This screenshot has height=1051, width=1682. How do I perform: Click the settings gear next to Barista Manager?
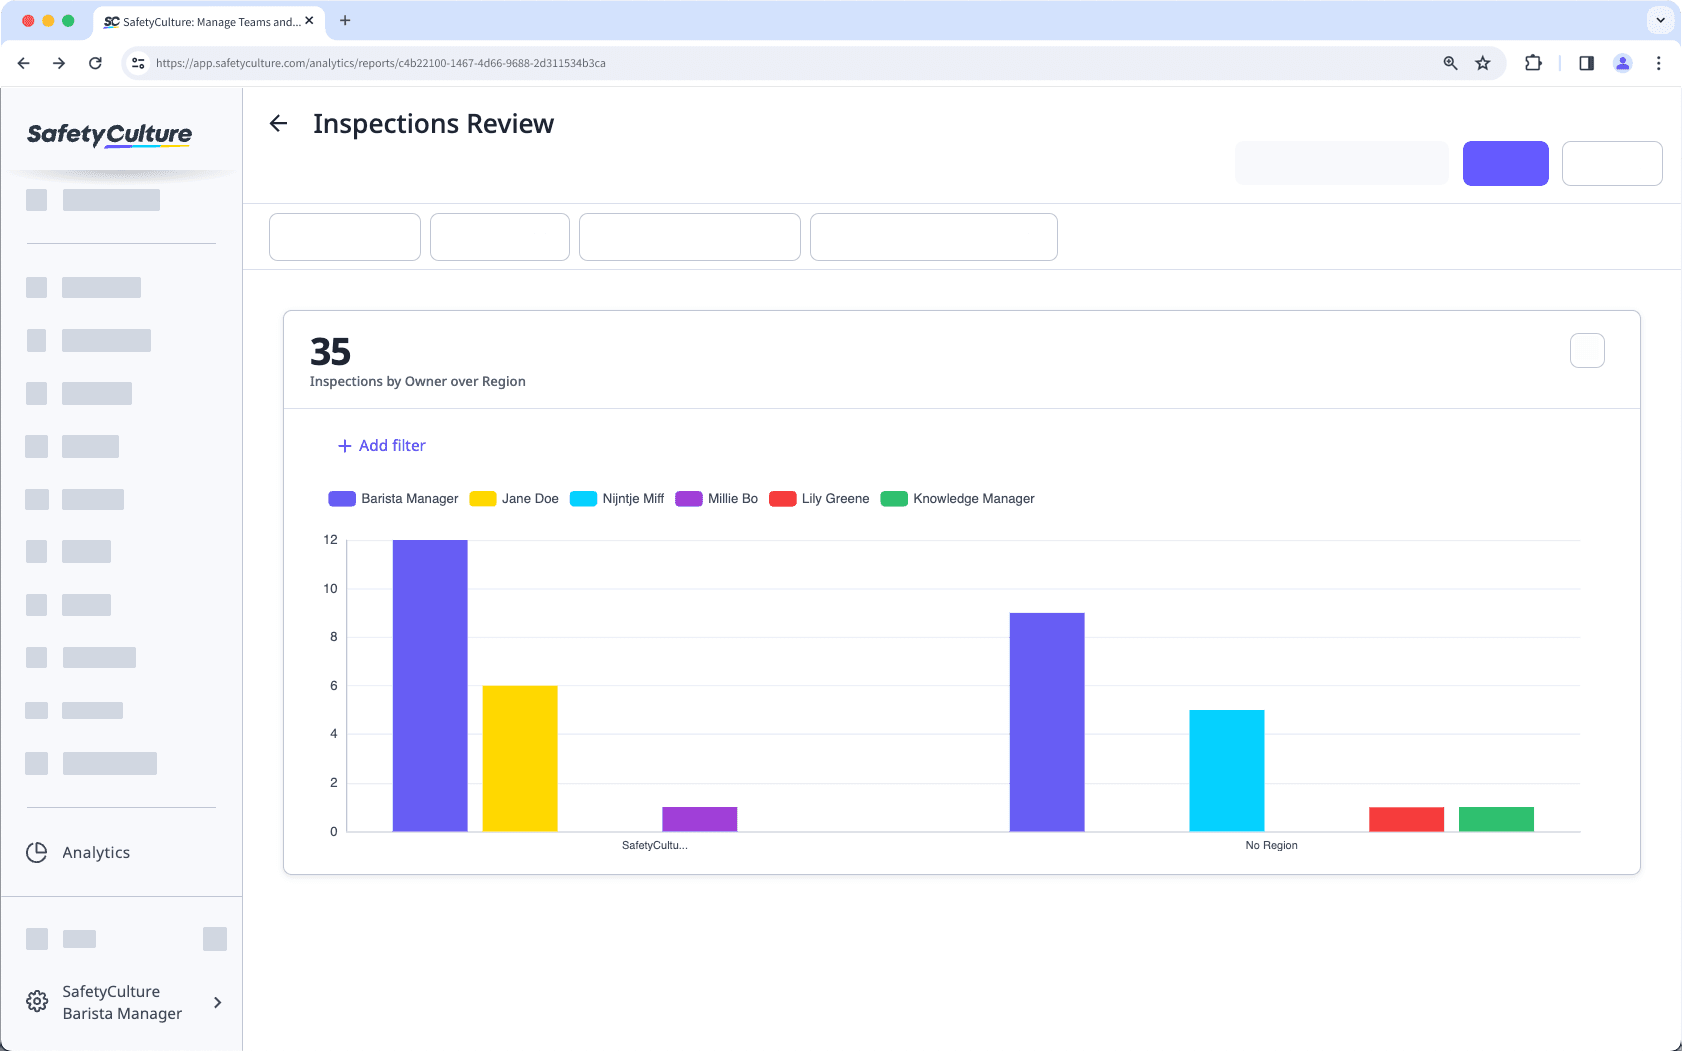tap(36, 1001)
